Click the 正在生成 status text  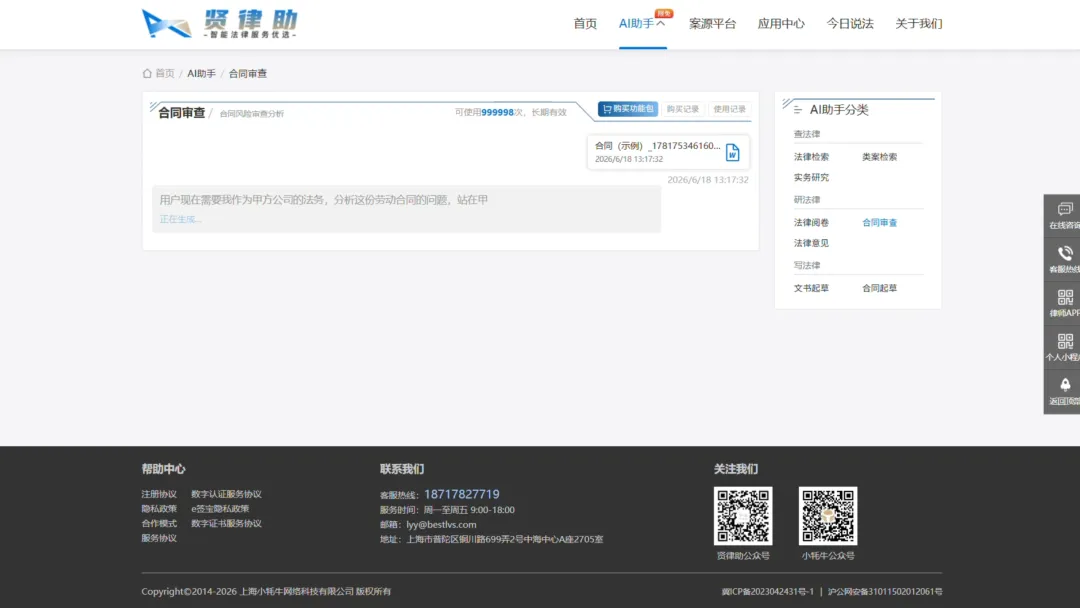pos(180,219)
